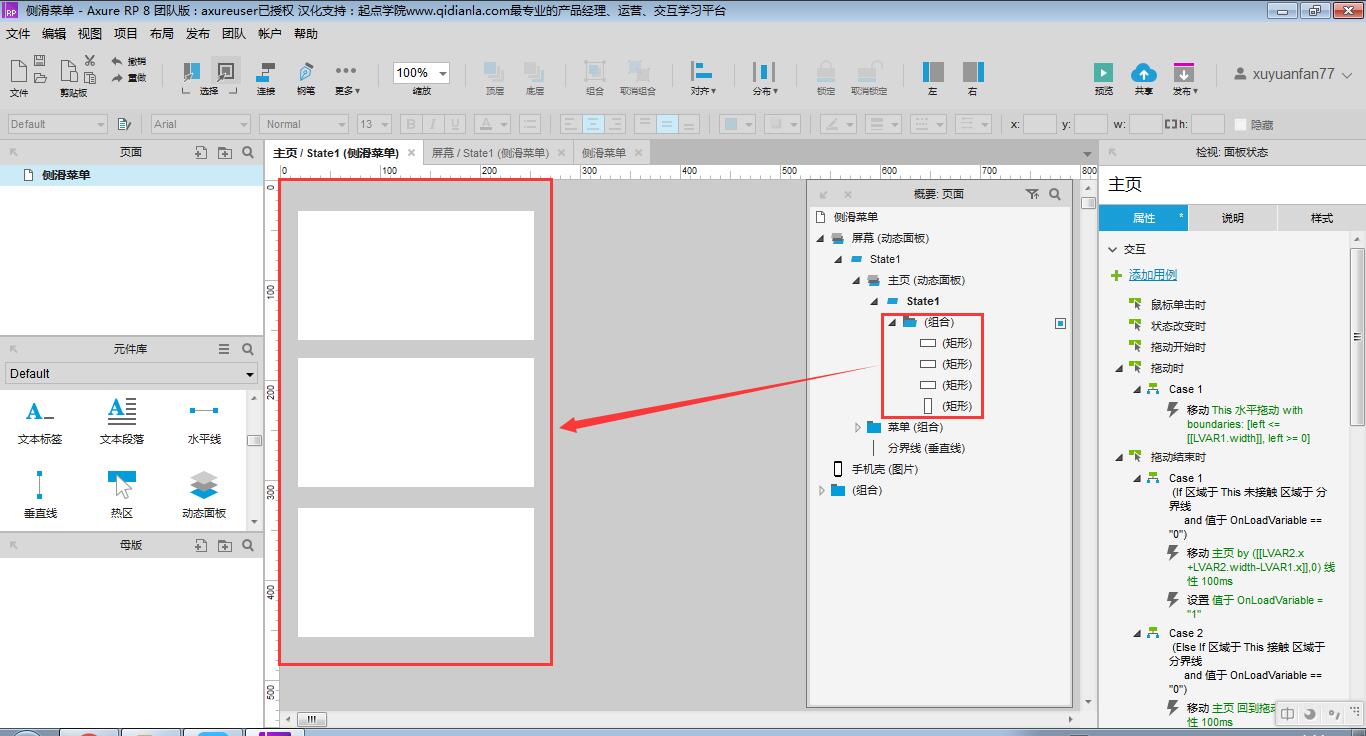The height and width of the screenshot is (736, 1366).
Task: Select the connector tool 连接
Action: 266,72
